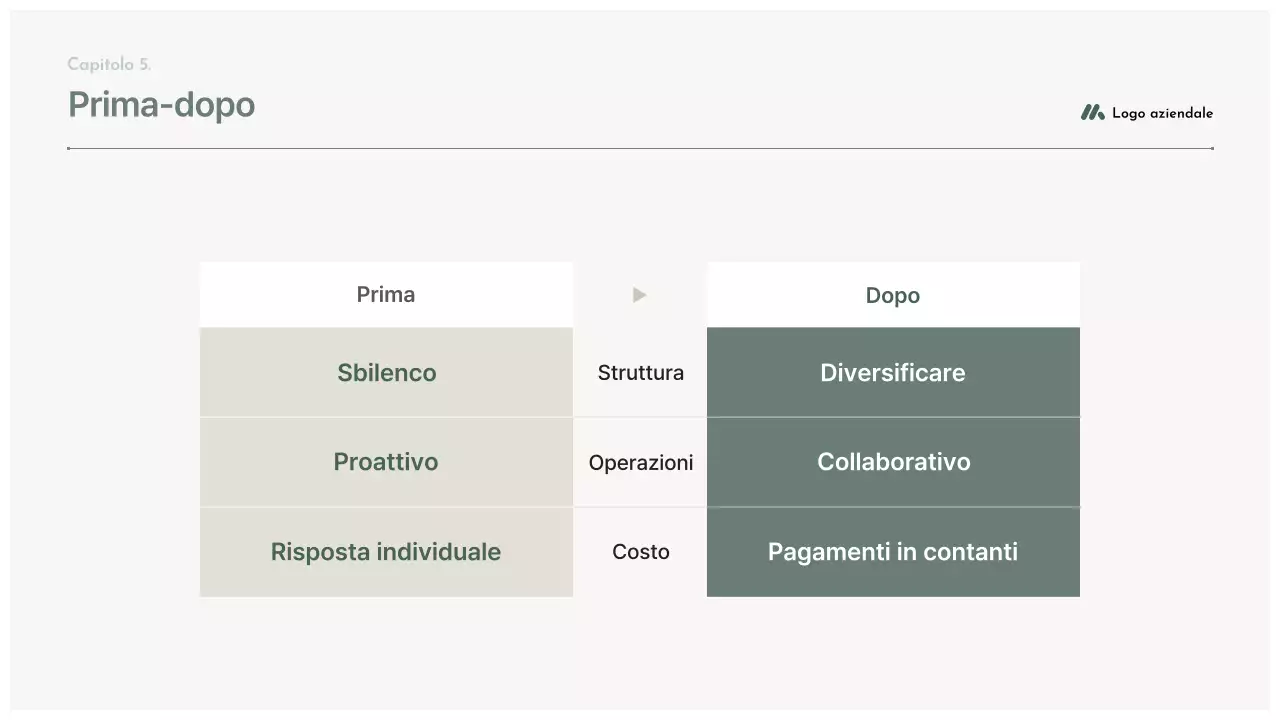Click the right endpoint of the title divider line
This screenshot has width=1280, height=720.
[1212, 148]
